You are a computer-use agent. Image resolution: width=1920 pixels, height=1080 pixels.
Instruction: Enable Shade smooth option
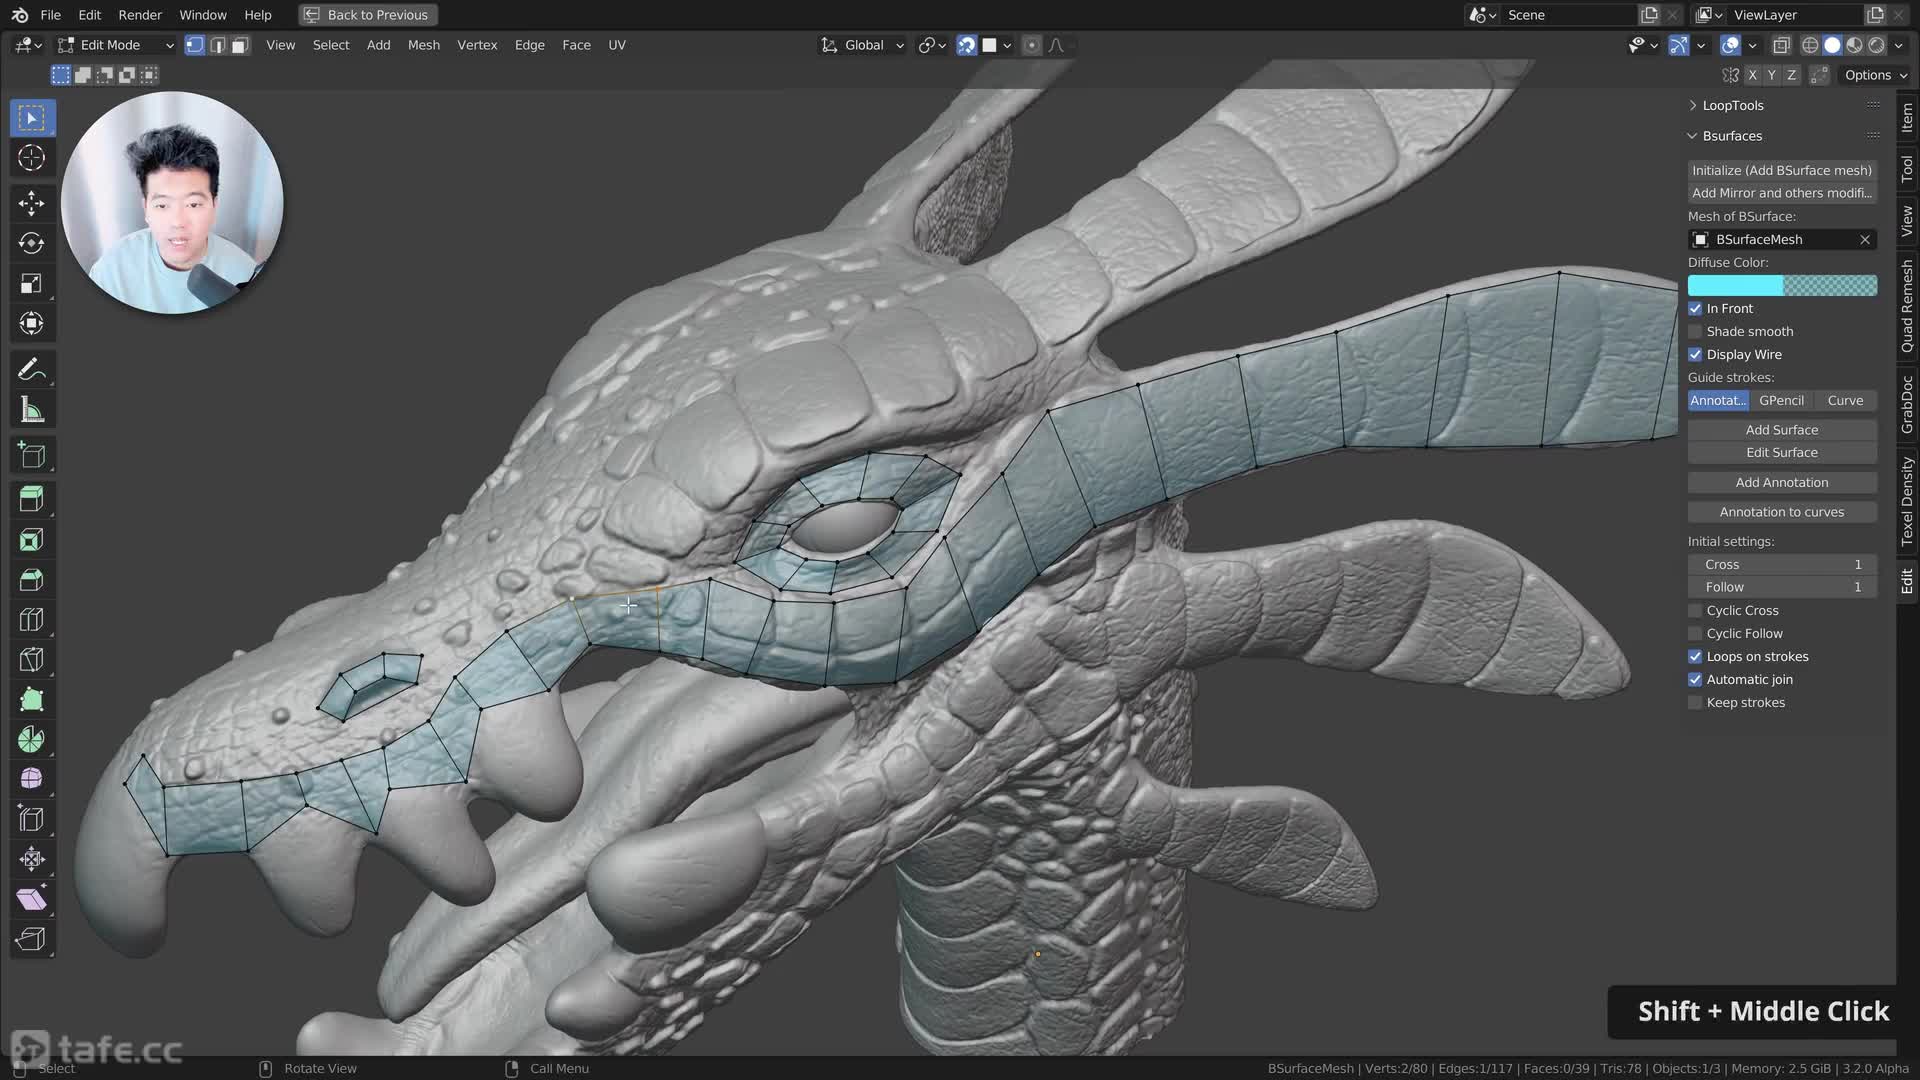(1695, 332)
